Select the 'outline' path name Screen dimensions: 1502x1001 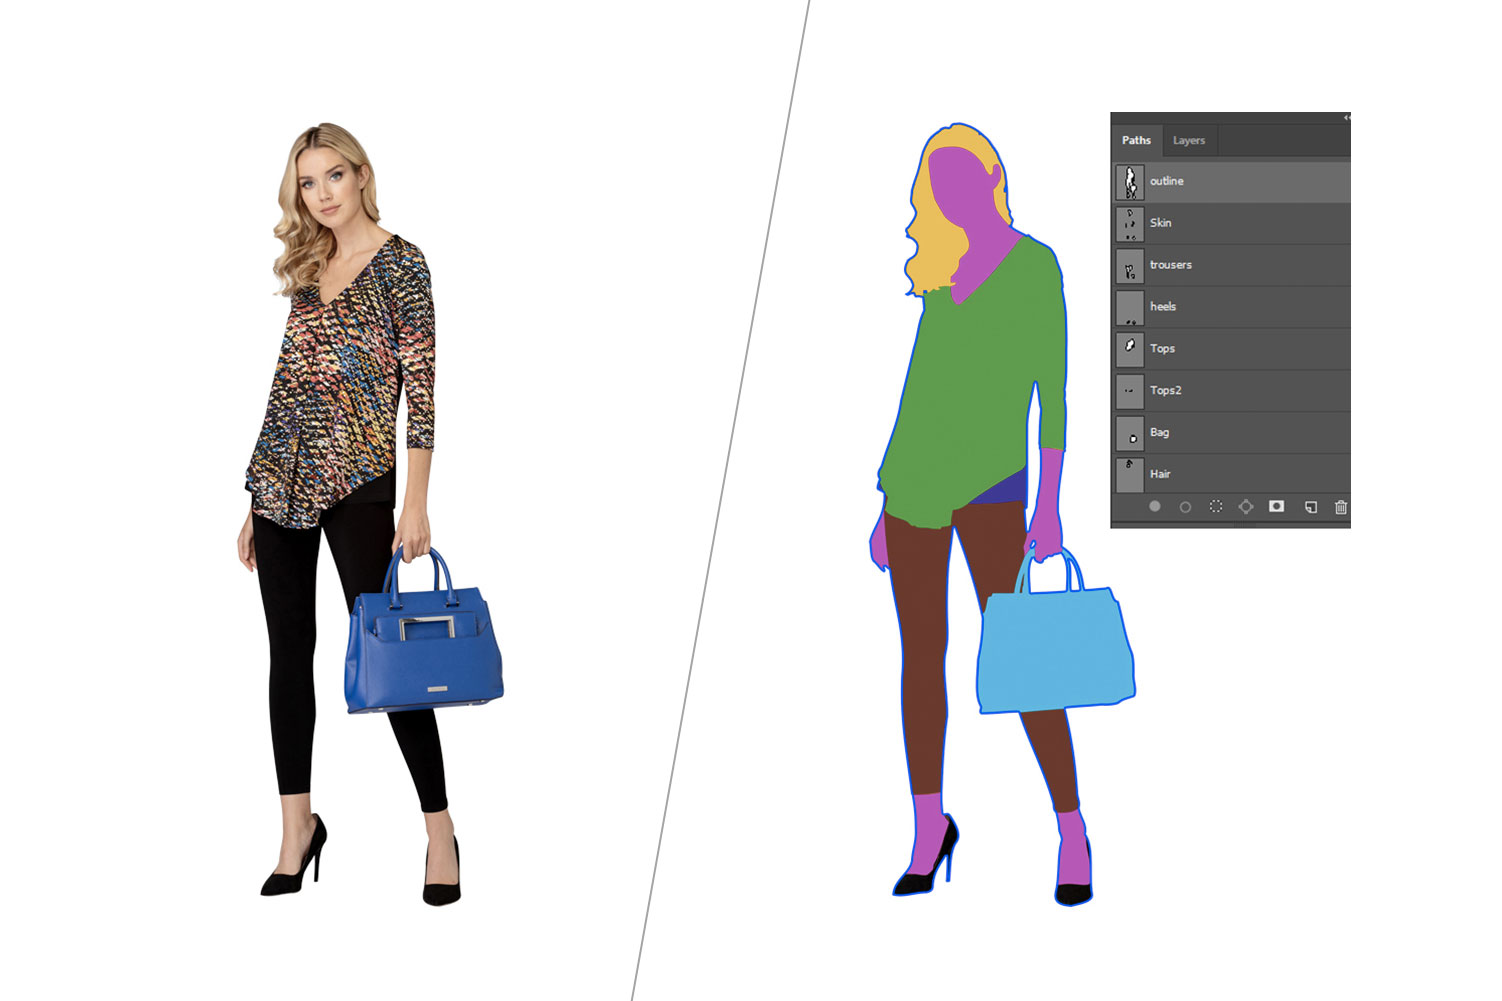click(1166, 181)
